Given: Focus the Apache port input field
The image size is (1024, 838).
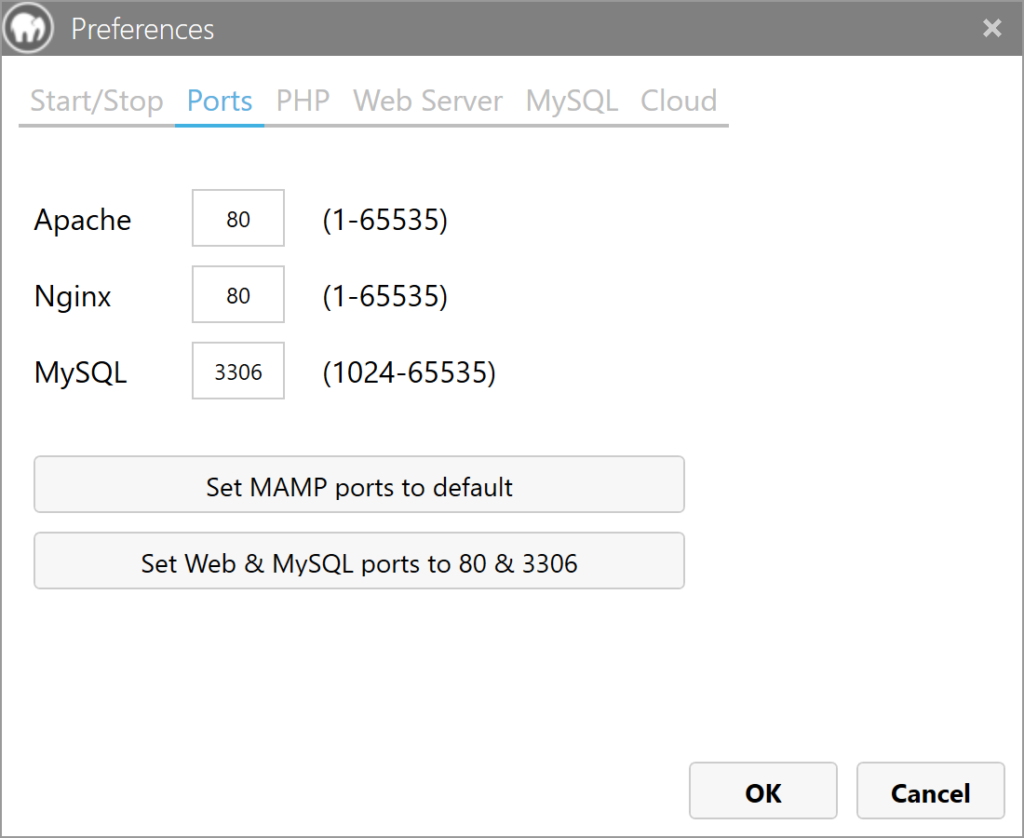Looking at the screenshot, I should pyautogui.click(x=238, y=219).
